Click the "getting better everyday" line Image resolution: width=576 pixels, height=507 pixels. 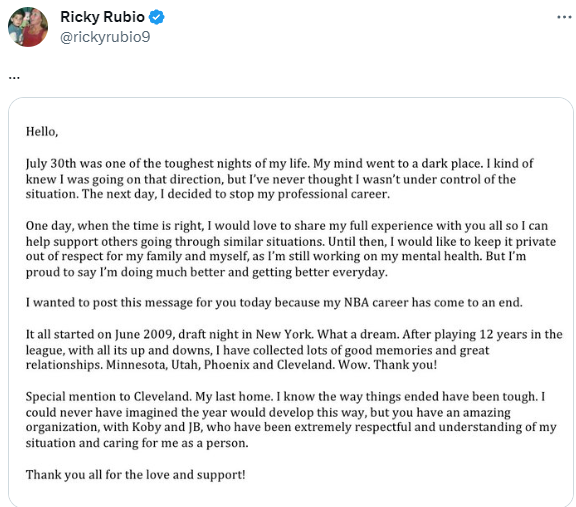(x=207, y=272)
